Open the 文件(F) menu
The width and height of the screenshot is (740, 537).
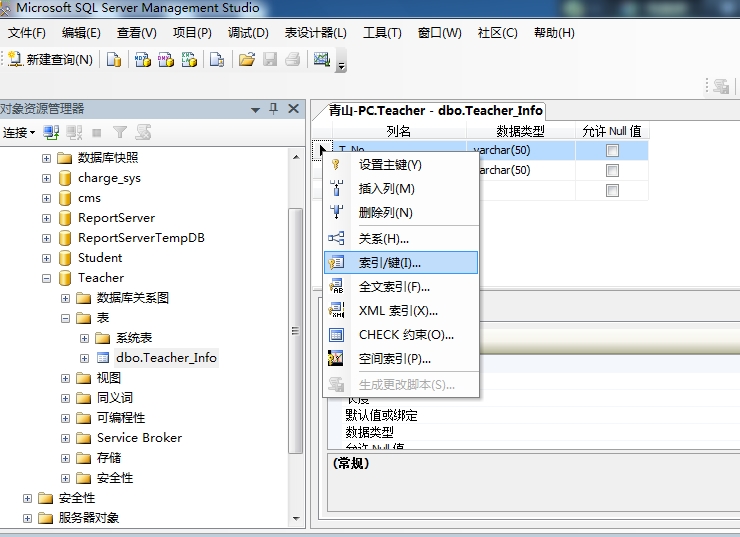tap(27, 33)
